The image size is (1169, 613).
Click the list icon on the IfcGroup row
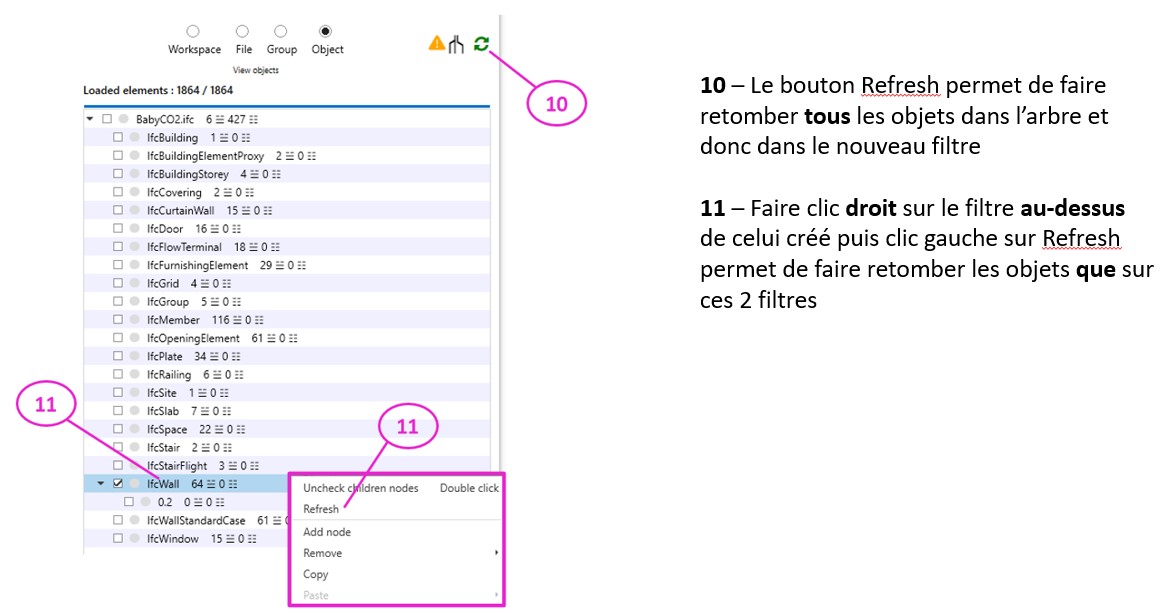(x=216, y=301)
